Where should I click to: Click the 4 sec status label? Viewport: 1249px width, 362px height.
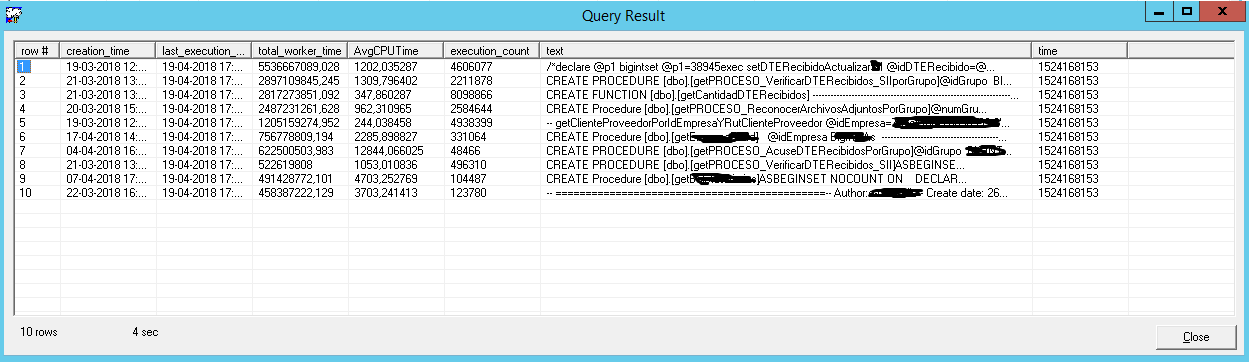(x=145, y=331)
